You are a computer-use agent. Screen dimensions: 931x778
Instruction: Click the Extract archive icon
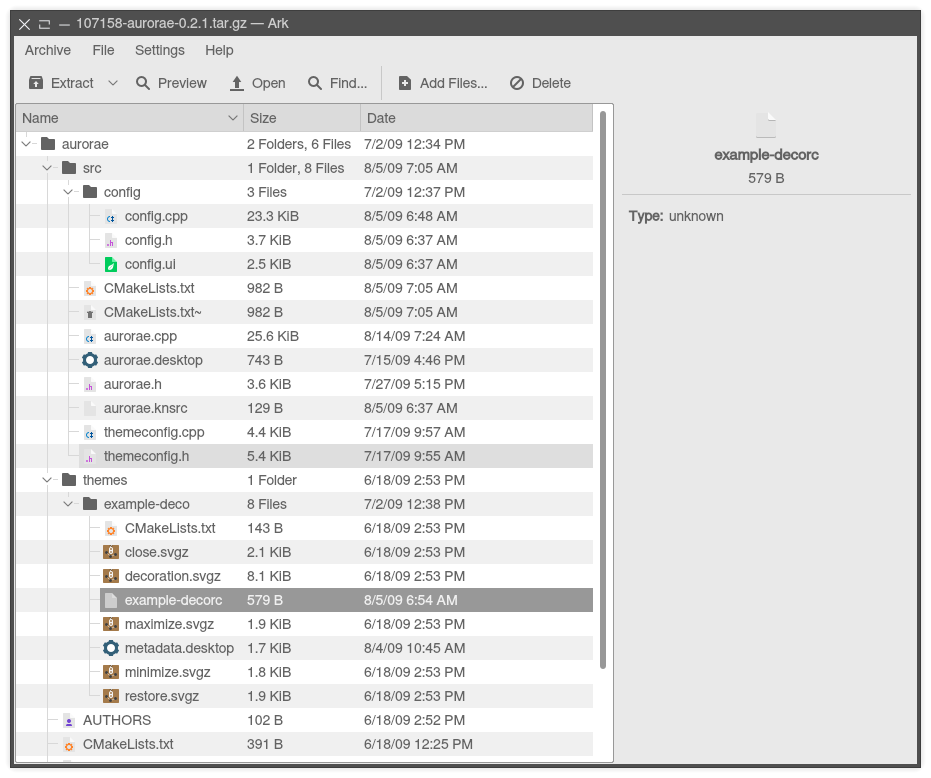(x=36, y=83)
